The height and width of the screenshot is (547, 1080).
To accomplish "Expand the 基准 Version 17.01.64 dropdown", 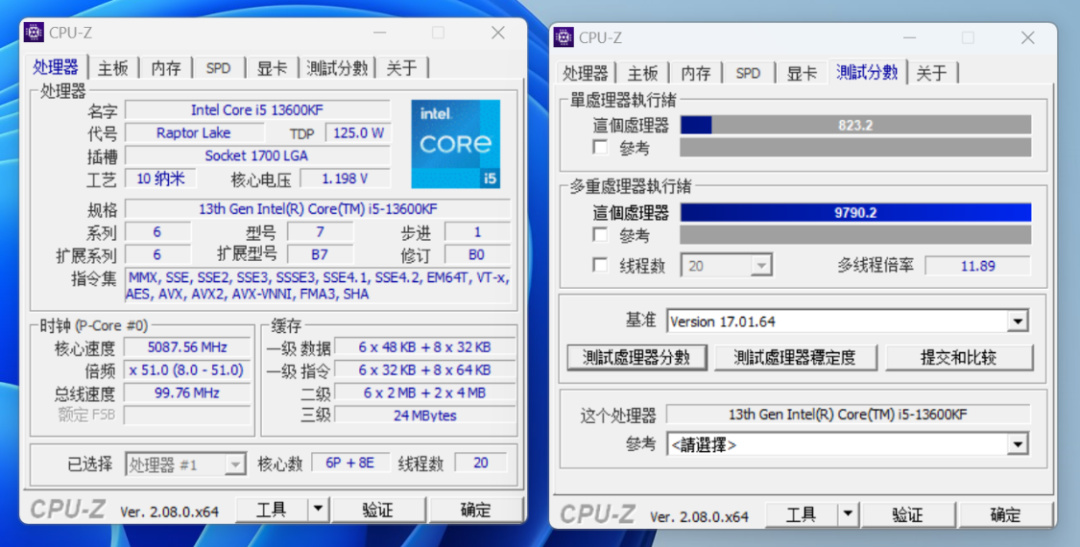I will coord(1017,321).
